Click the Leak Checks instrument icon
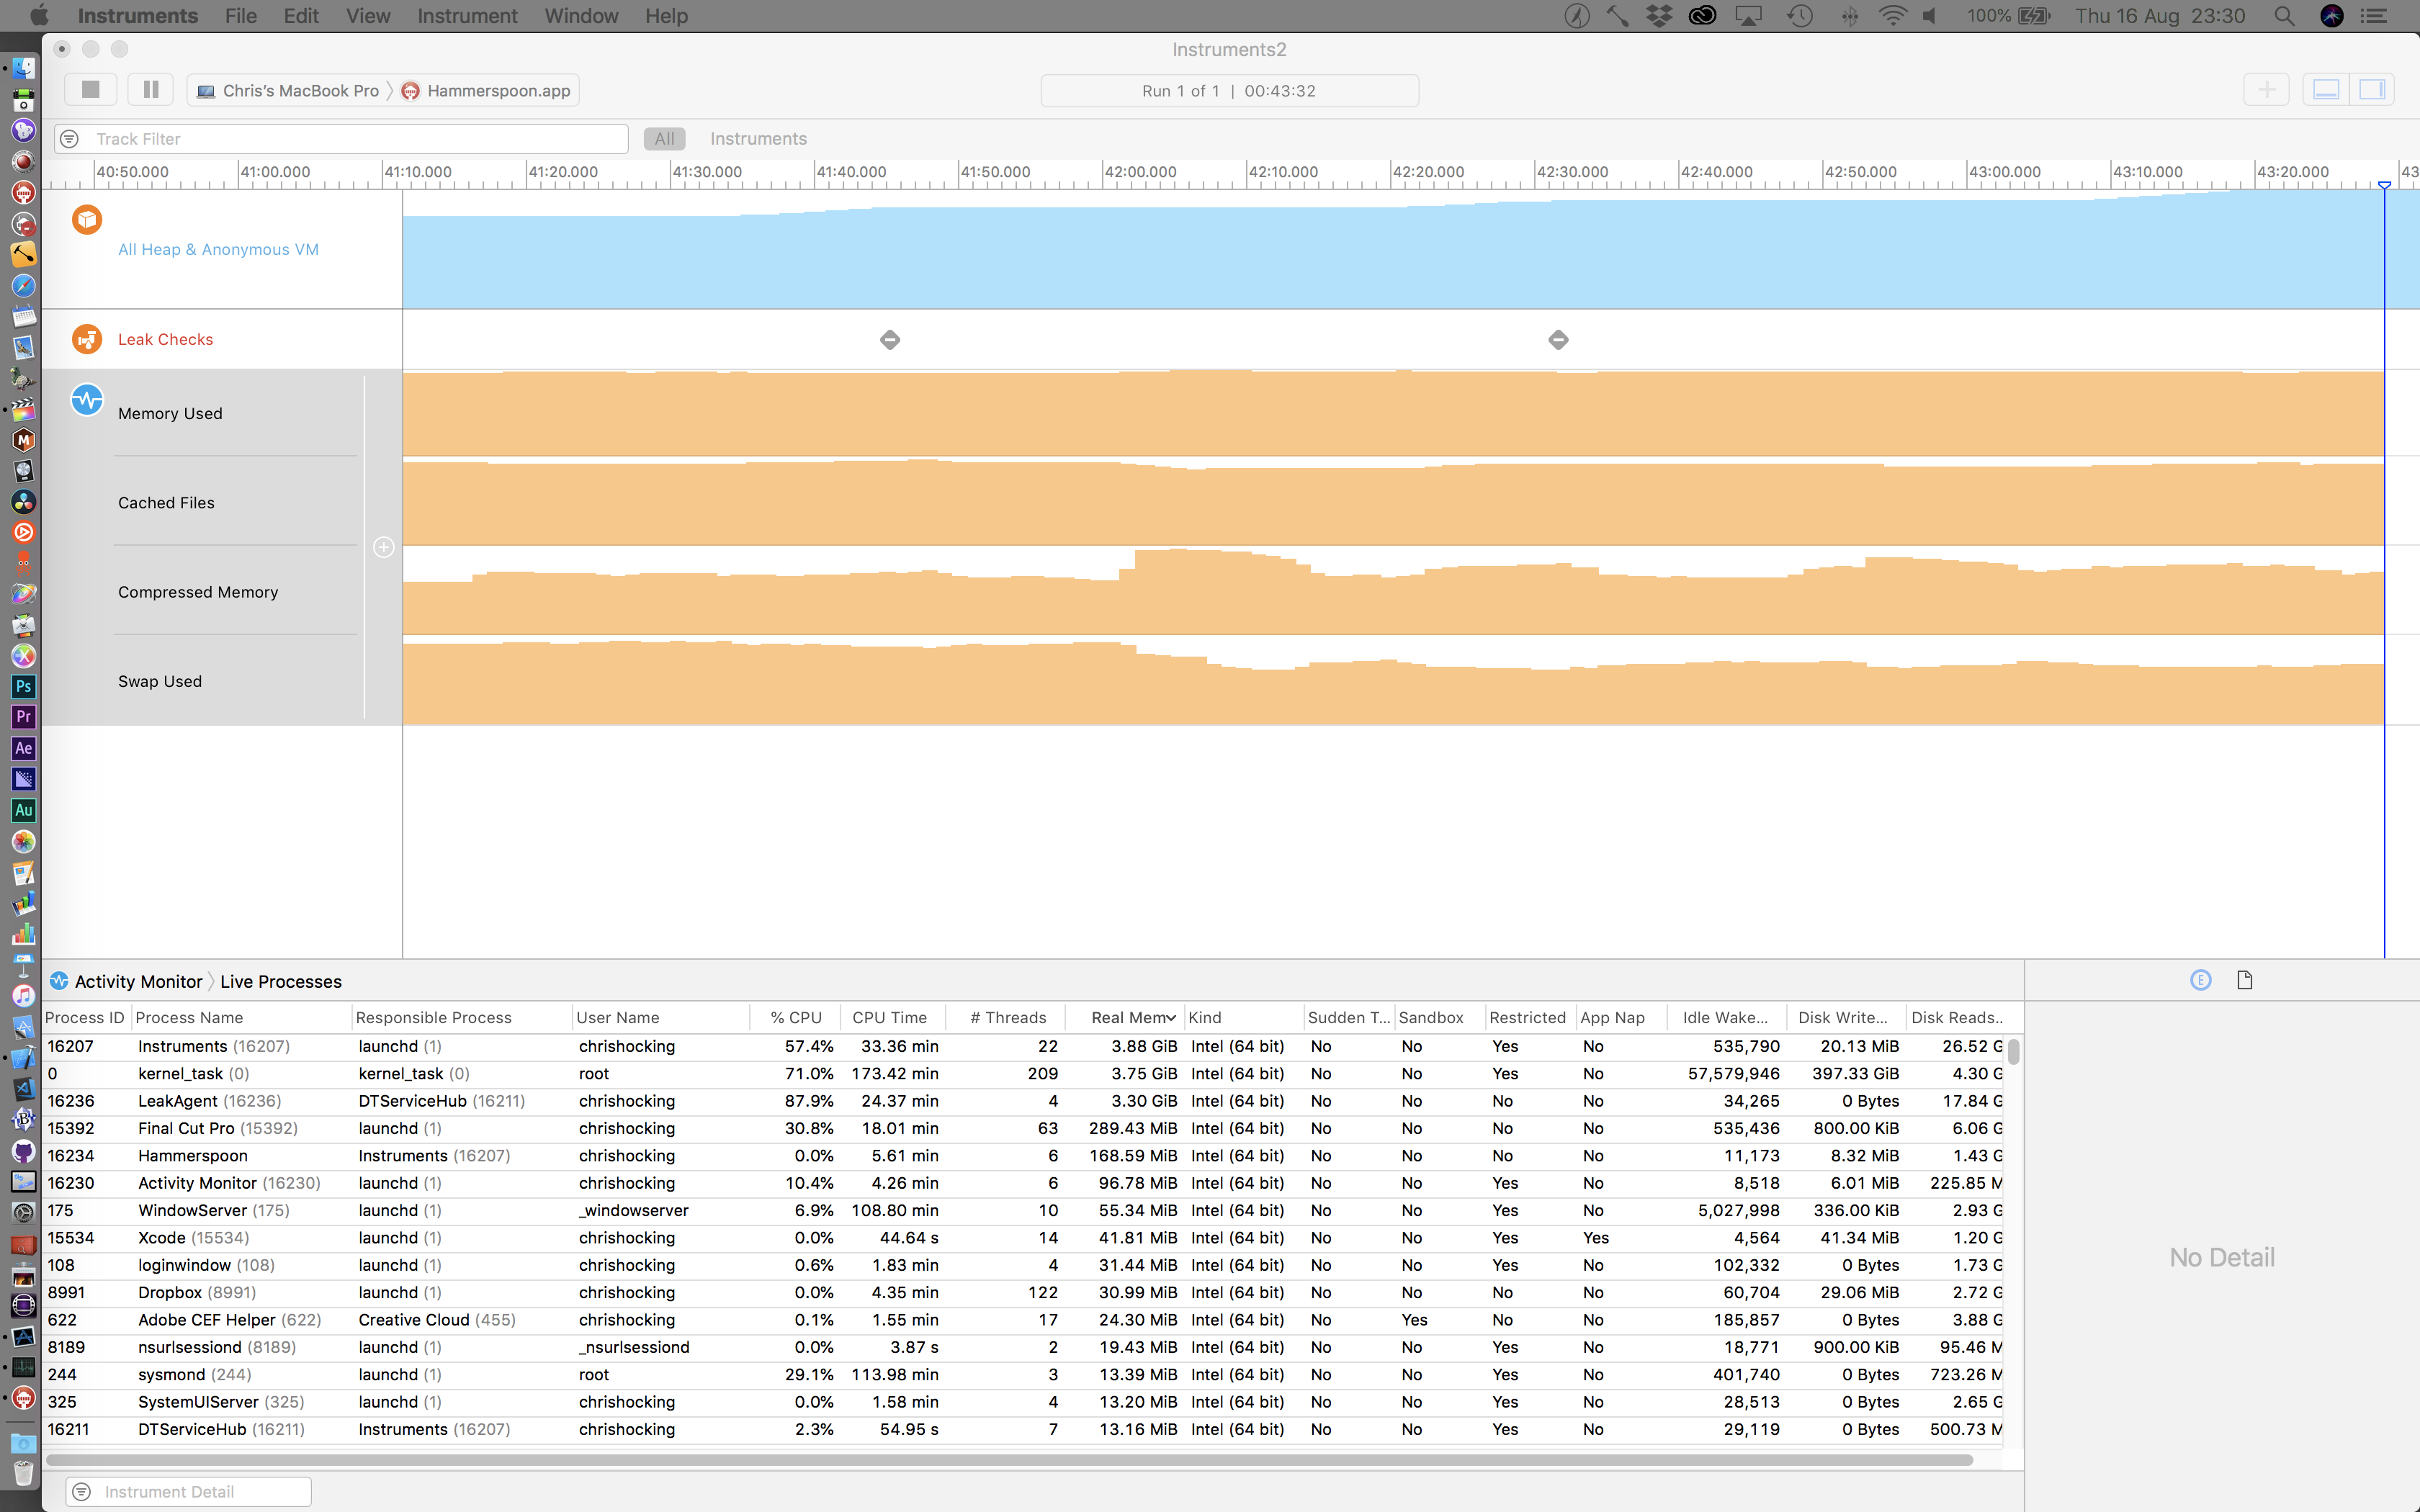2420x1512 pixels. (87, 339)
